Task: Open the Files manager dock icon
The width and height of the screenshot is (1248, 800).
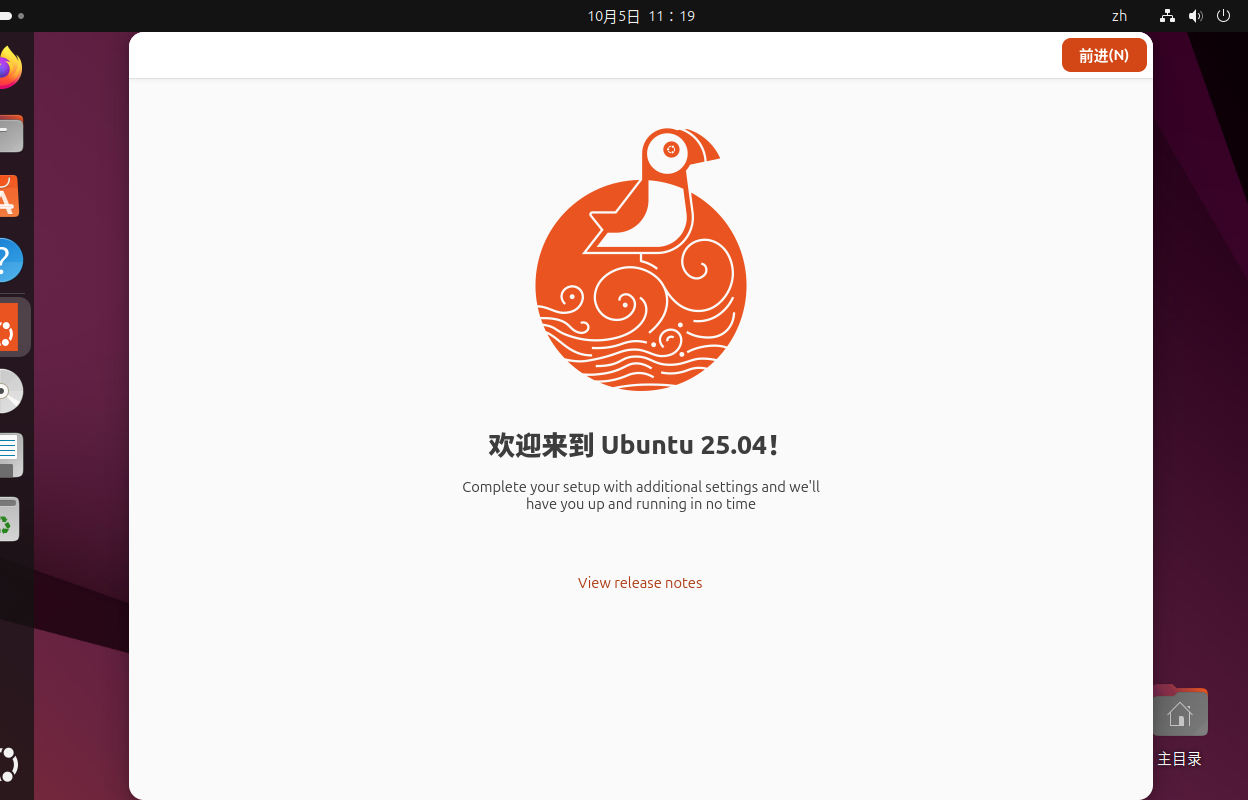Action: coord(9,133)
